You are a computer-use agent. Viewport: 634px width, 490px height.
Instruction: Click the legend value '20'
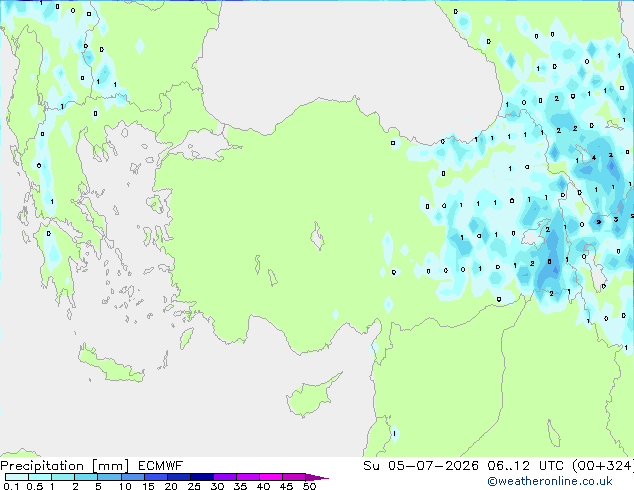pos(171,486)
